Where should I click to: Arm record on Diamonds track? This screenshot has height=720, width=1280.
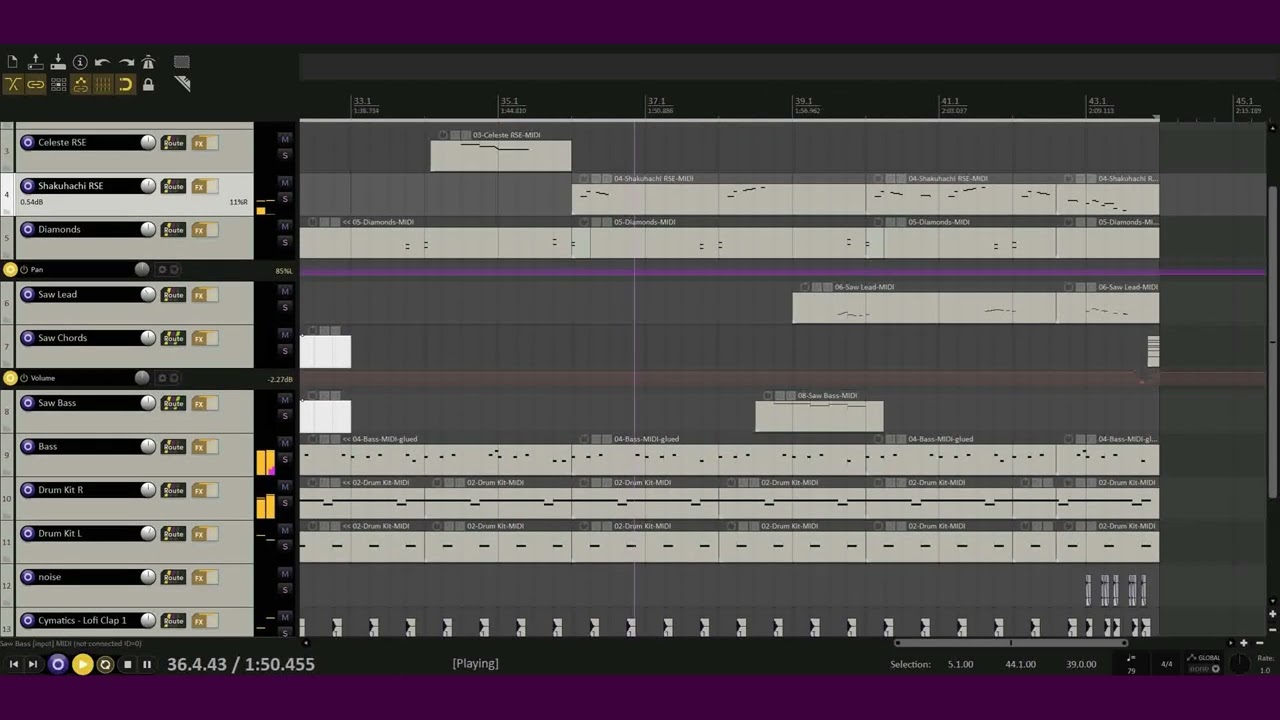(x=28, y=229)
